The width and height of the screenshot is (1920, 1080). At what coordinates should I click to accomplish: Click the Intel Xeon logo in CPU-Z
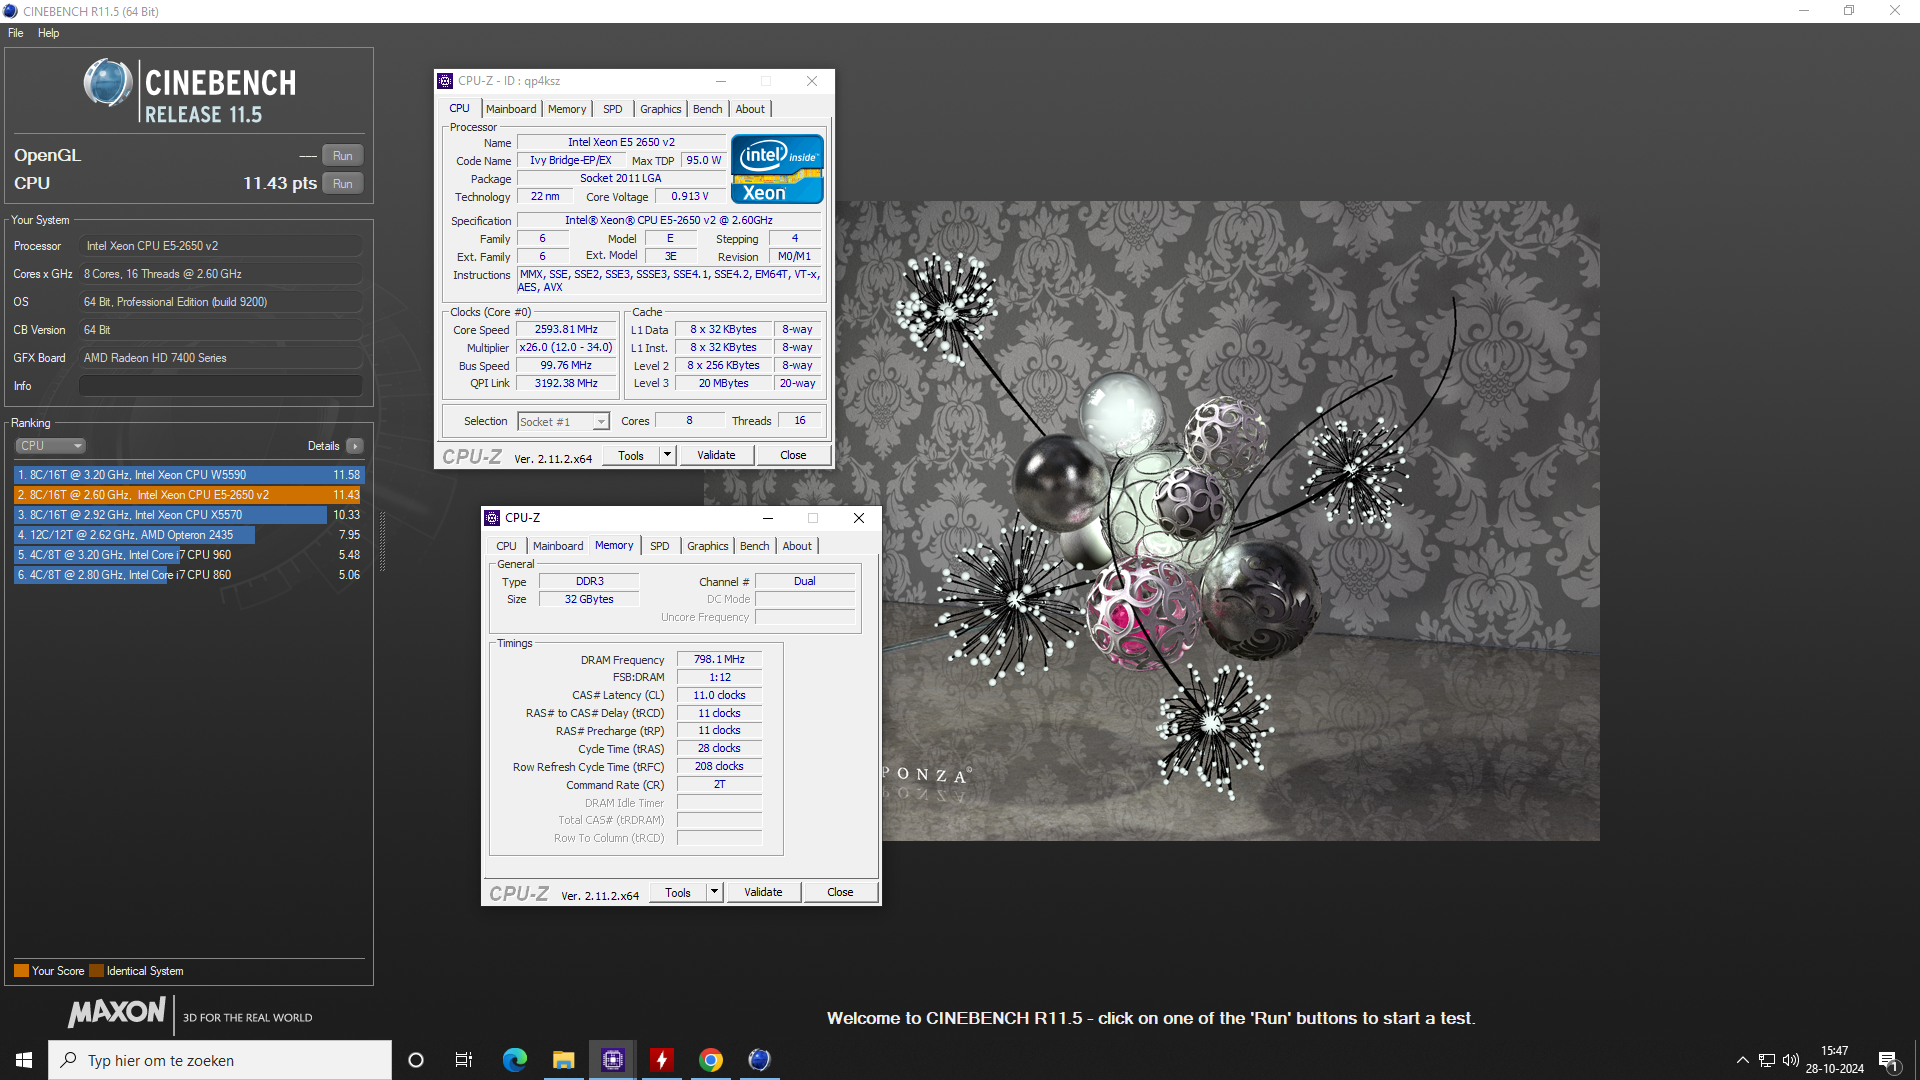pyautogui.click(x=777, y=169)
